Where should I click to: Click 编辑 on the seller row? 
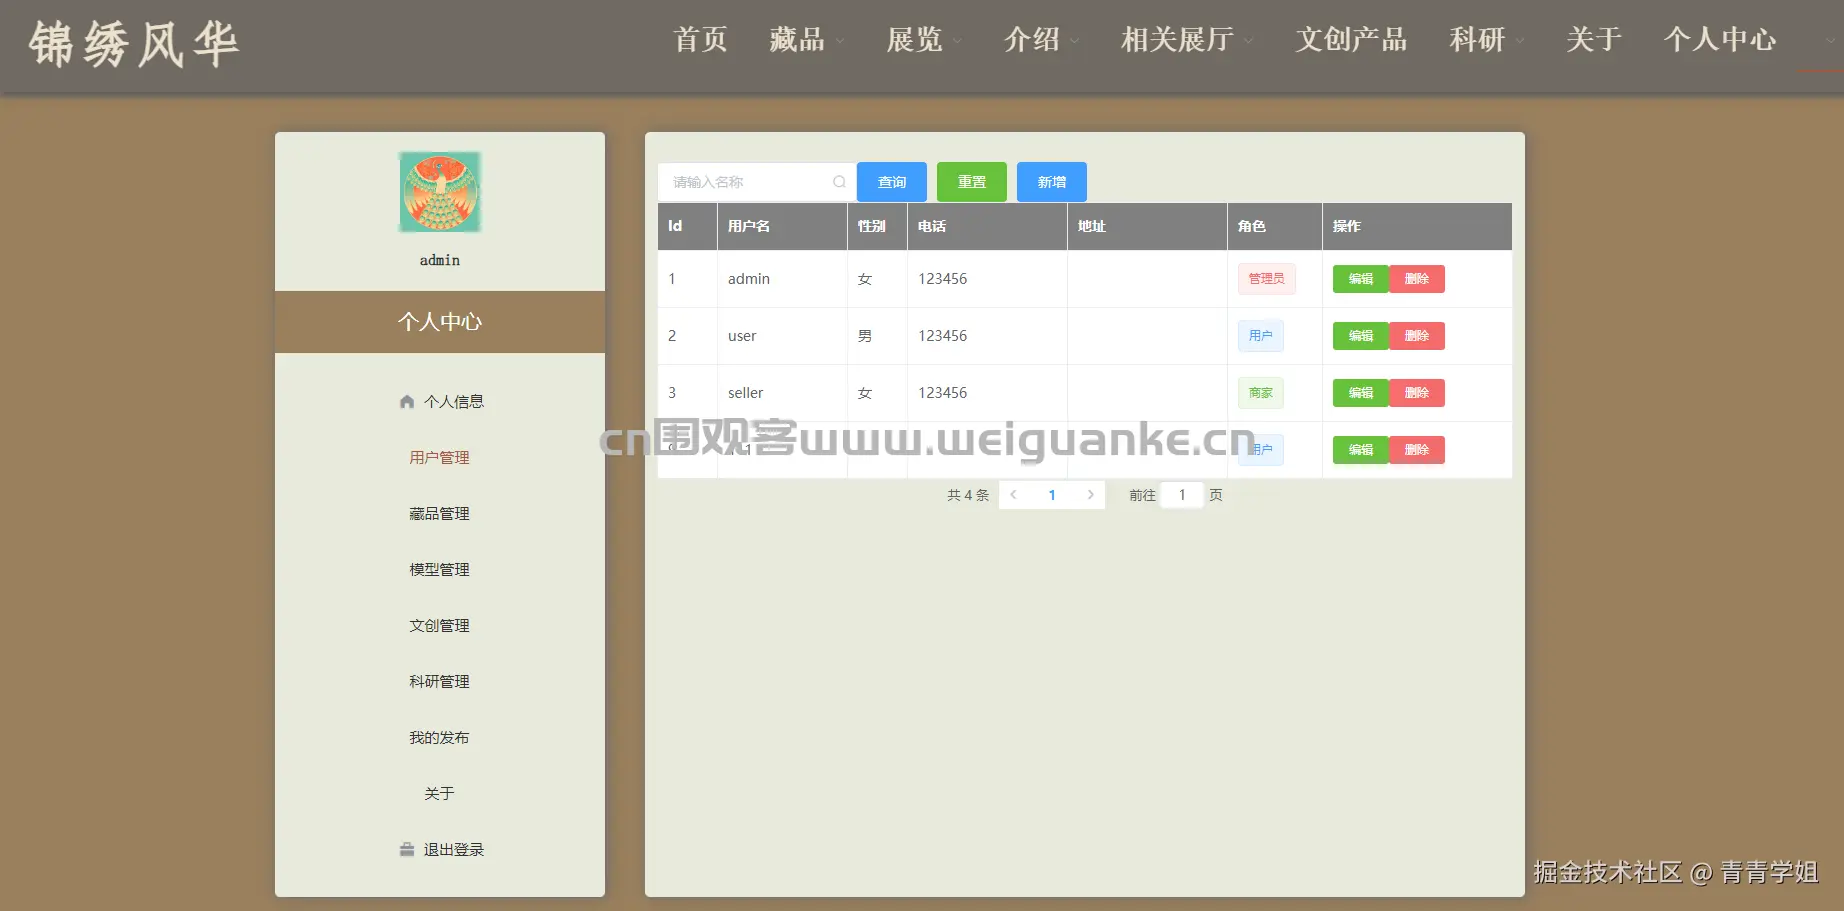tap(1360, 393)
